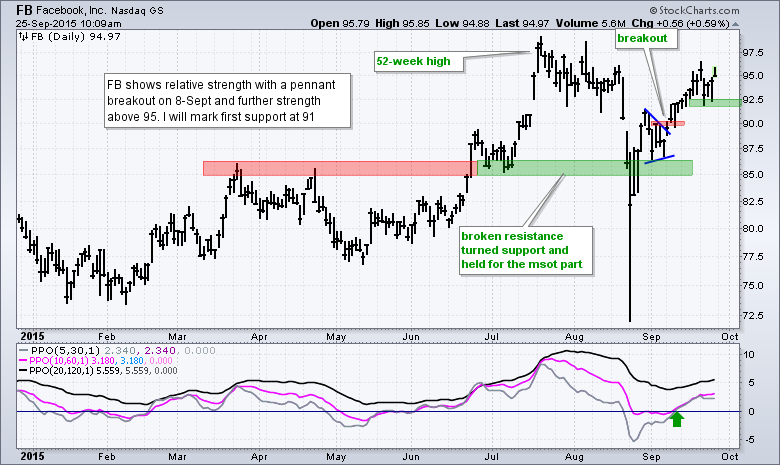Click the Oct label under price chart
Viewport: 780px width, 465px height.
pos(730,337)
